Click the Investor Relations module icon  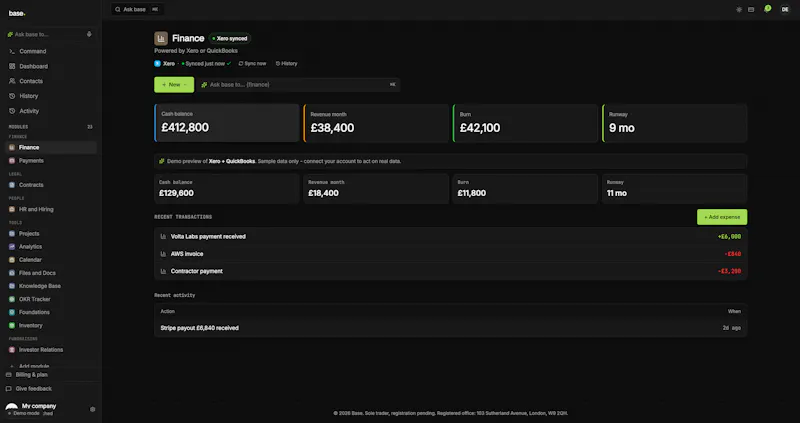[12, 350]
